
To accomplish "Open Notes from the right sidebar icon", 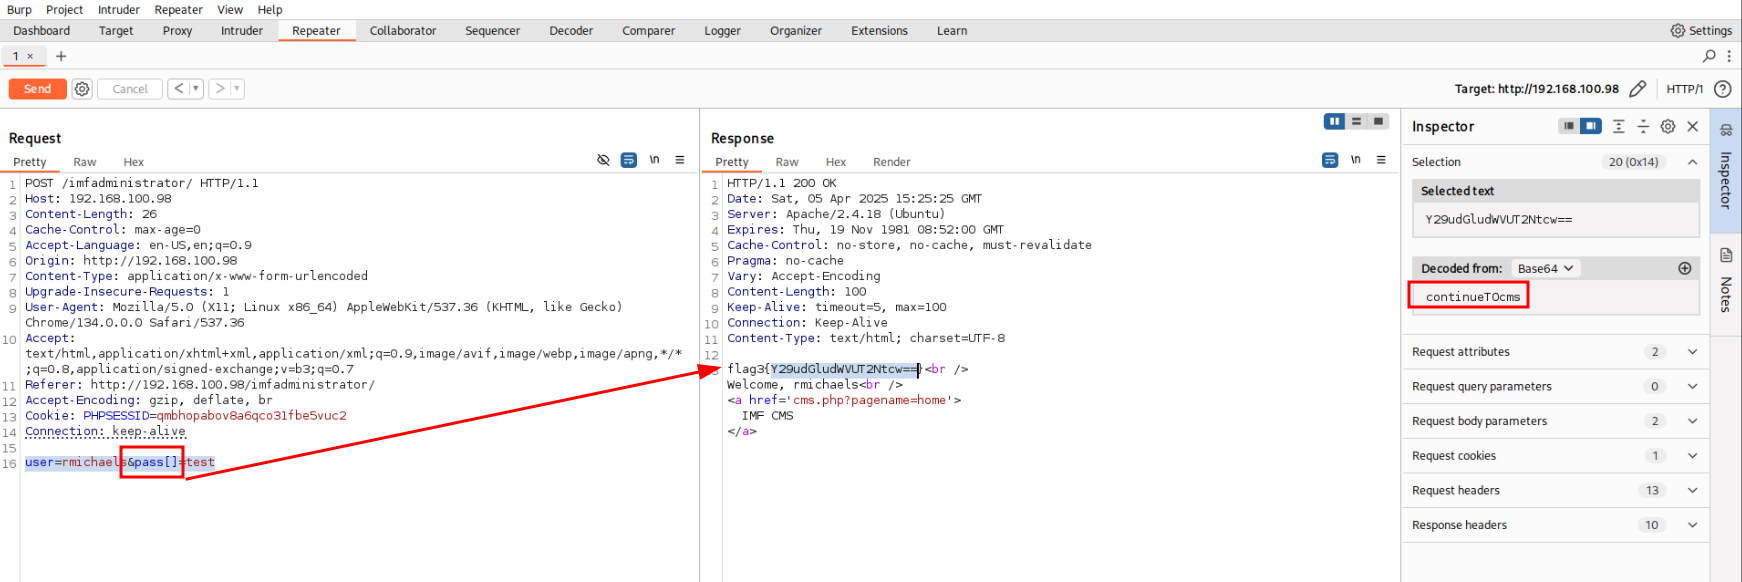I will point(1726,280).
